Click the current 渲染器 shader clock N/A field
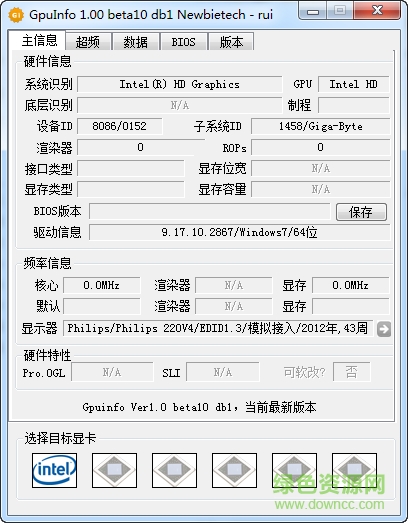 (x=234, y=286)
